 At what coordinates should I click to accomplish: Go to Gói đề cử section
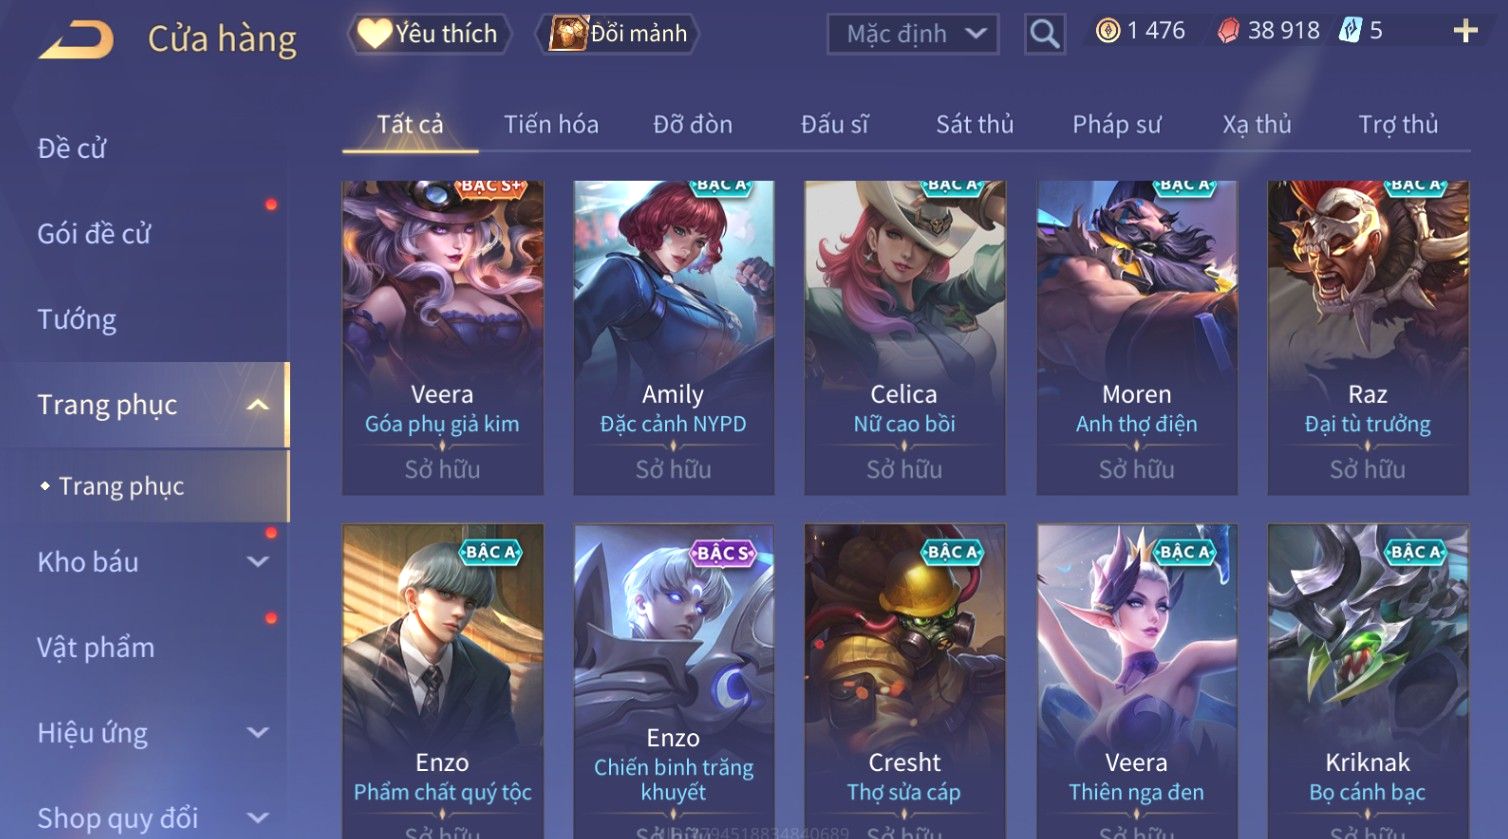click(94, 234)
